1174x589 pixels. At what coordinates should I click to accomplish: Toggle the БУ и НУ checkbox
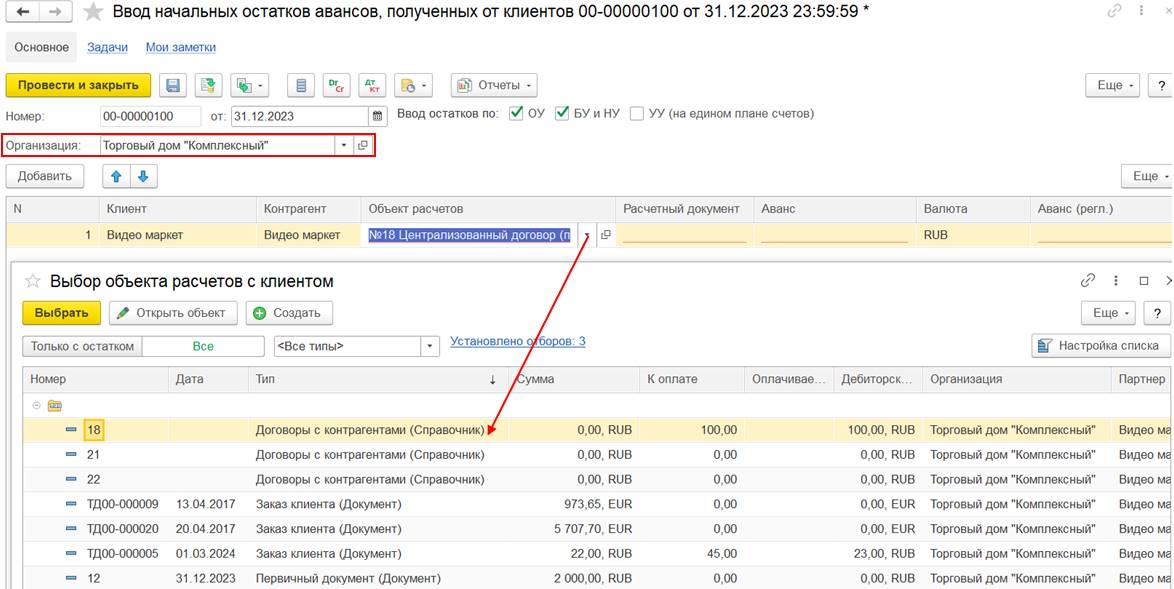click(562, 114)
